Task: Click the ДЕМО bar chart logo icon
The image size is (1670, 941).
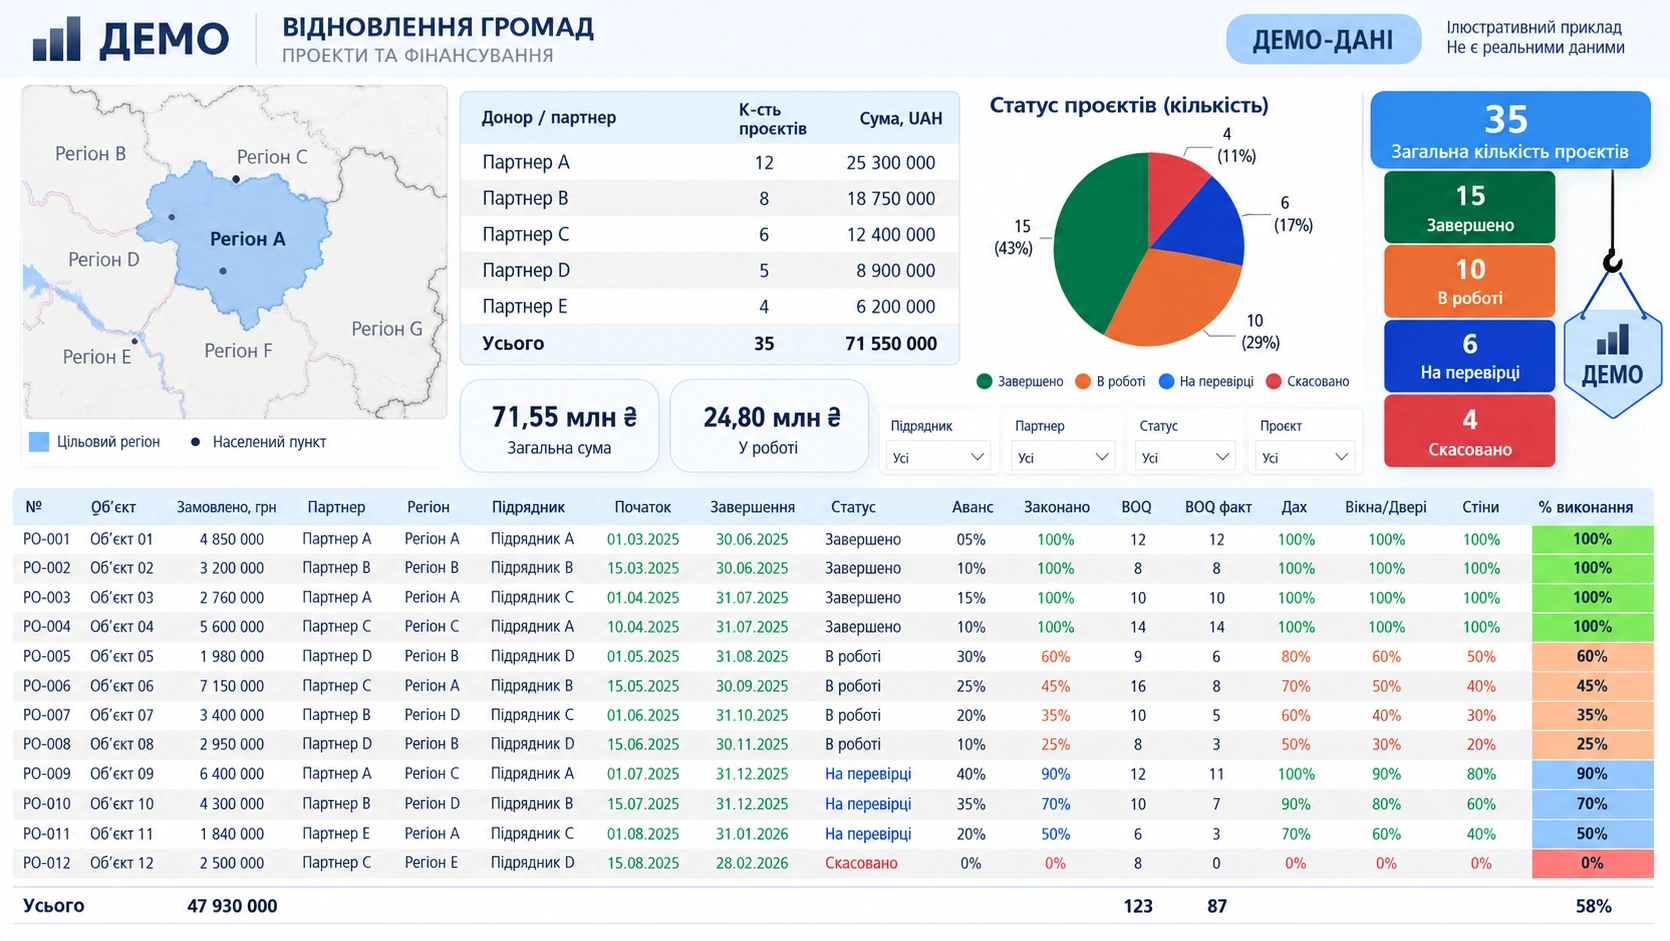Action: pos(56,38)
